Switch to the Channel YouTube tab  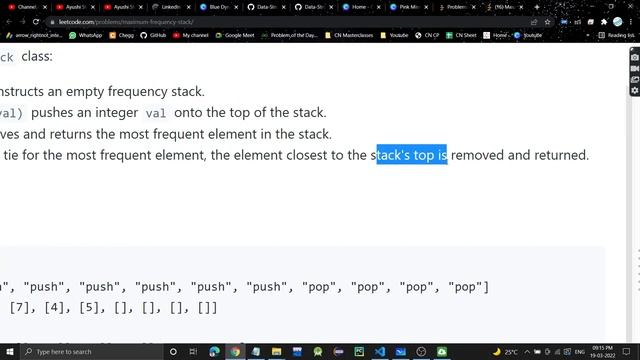point(27,7)
